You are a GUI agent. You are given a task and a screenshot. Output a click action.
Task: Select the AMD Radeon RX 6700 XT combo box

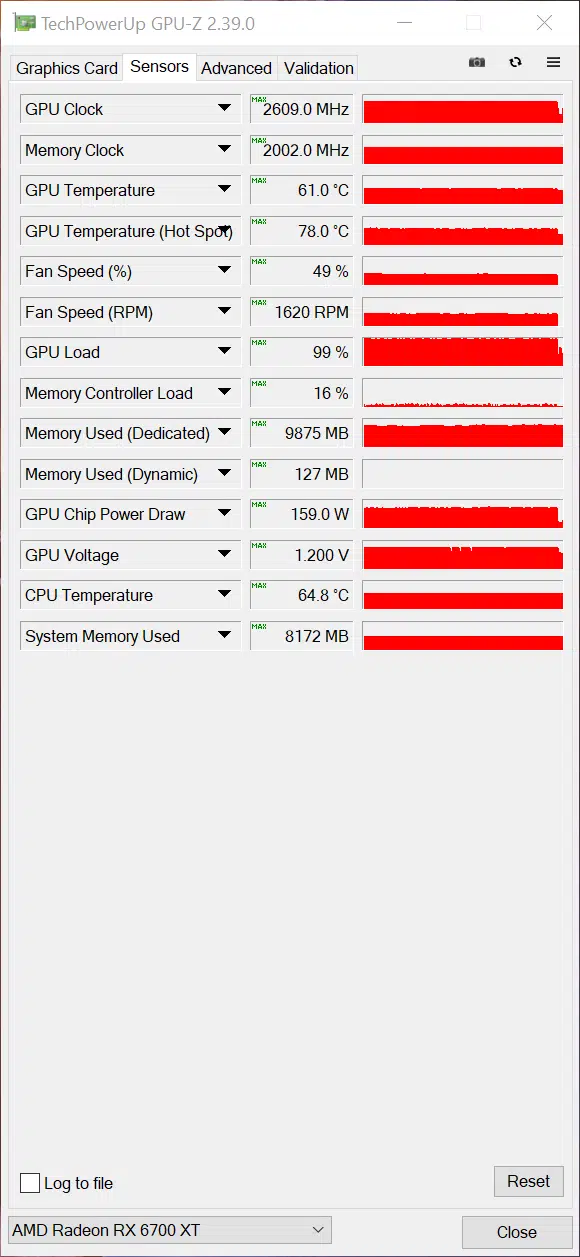169,1230
